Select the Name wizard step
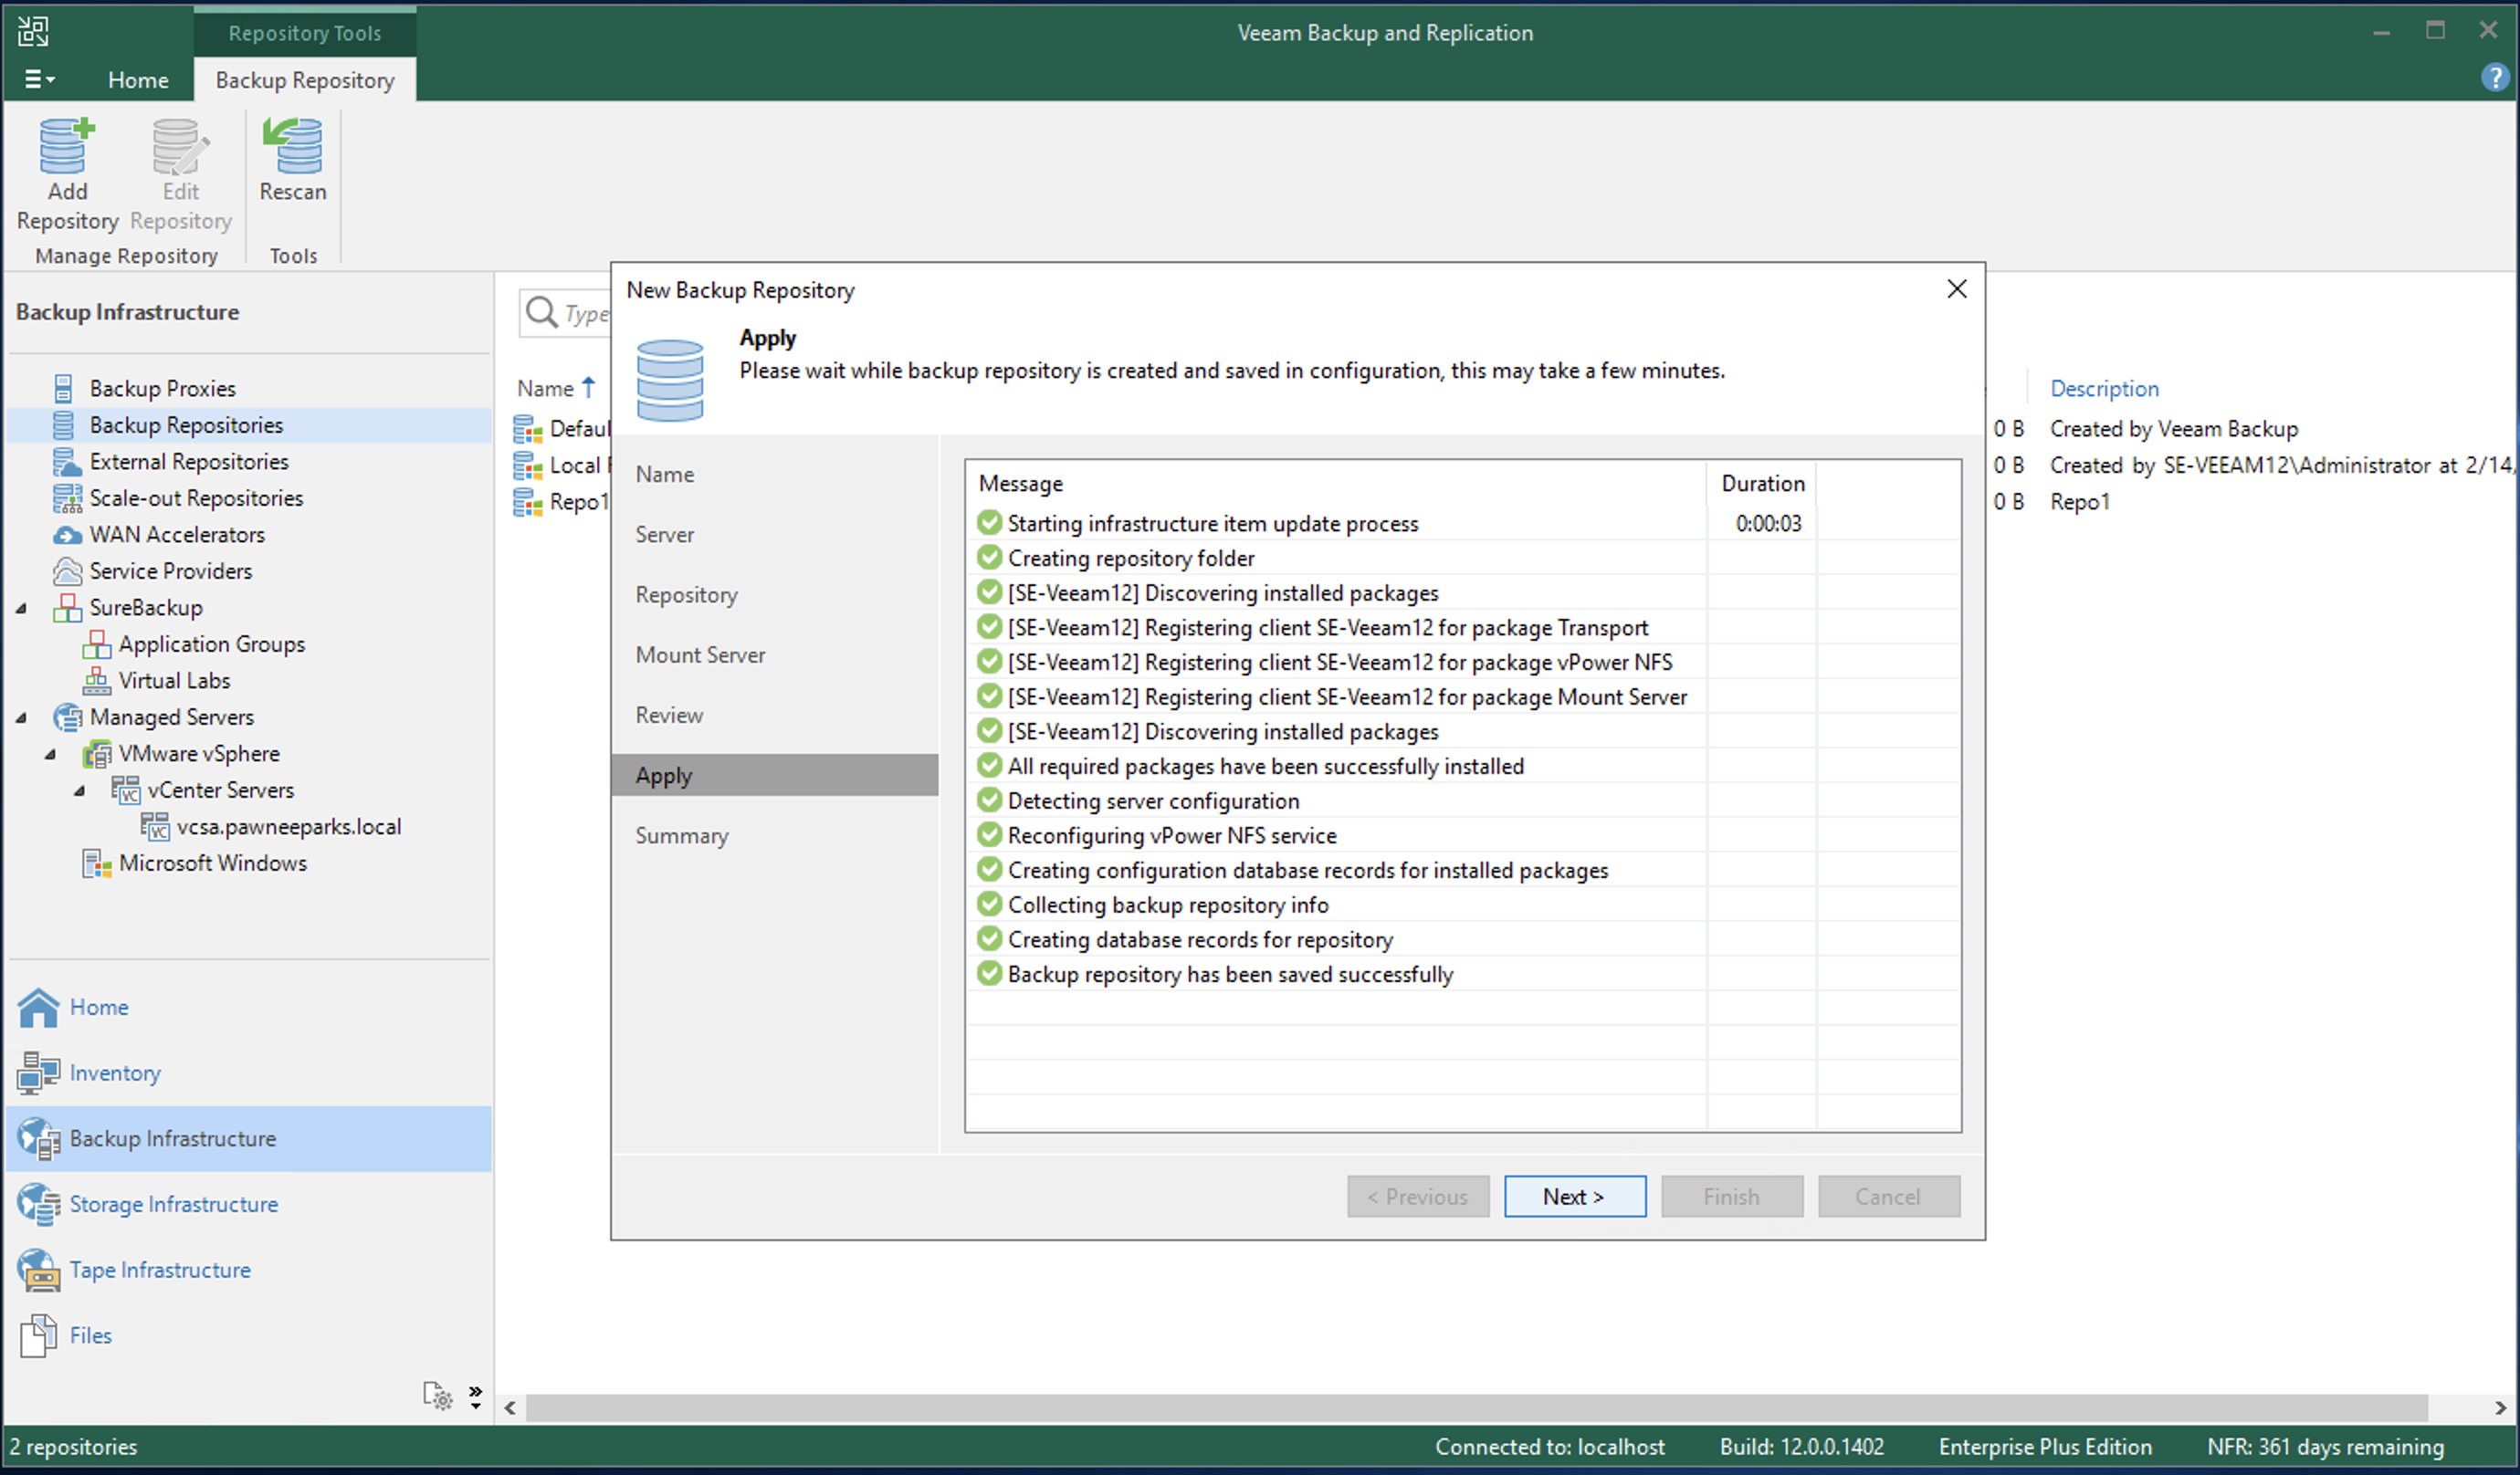Screen dimensions: 2520x1475 pos(664,474)
